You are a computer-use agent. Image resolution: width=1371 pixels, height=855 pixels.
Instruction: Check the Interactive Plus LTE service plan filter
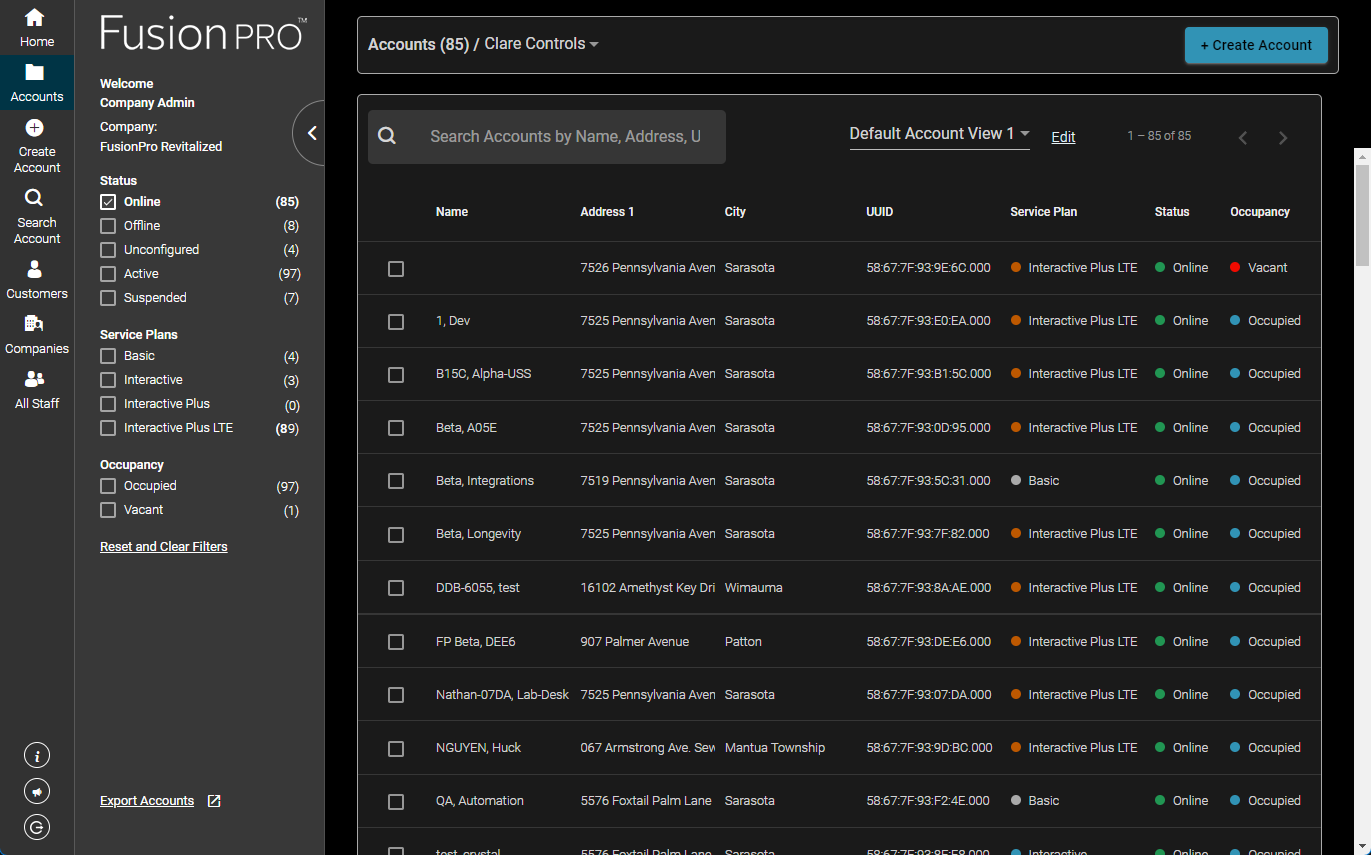point(107,427)
